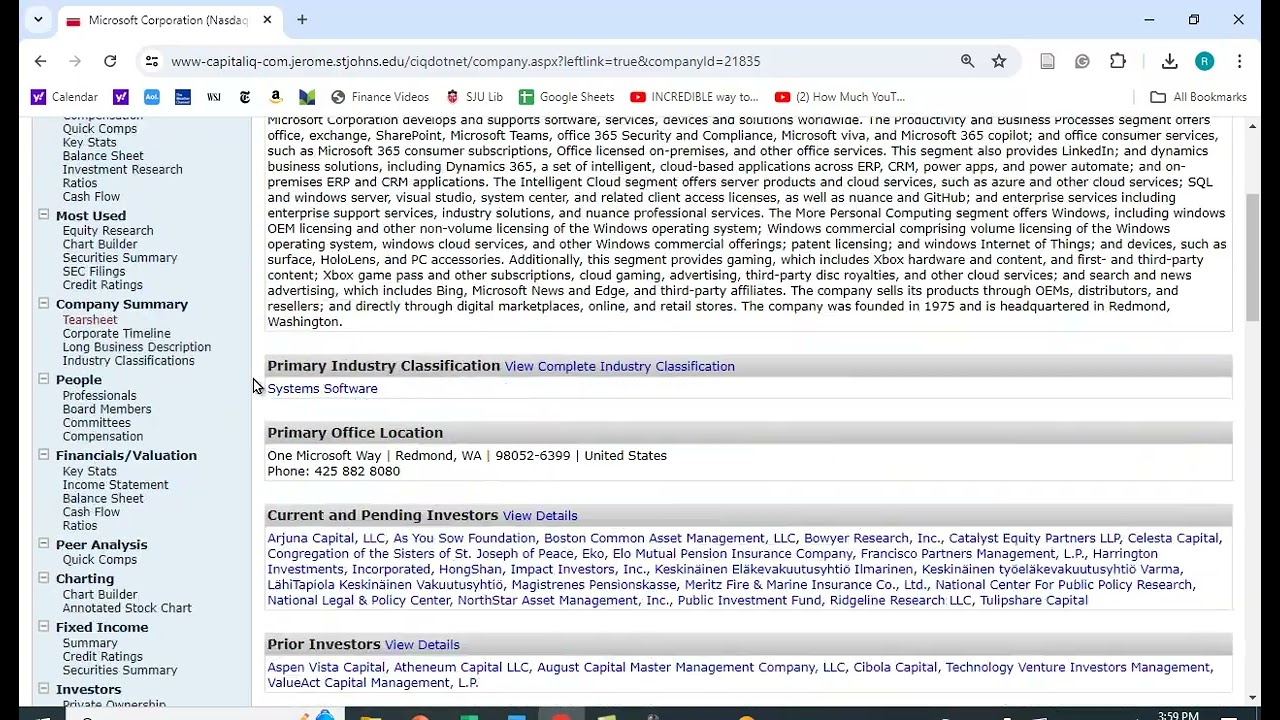This screenshot has height=720, width=1280.
Task: Collapse the Charting section
Action: pos(43,577)
